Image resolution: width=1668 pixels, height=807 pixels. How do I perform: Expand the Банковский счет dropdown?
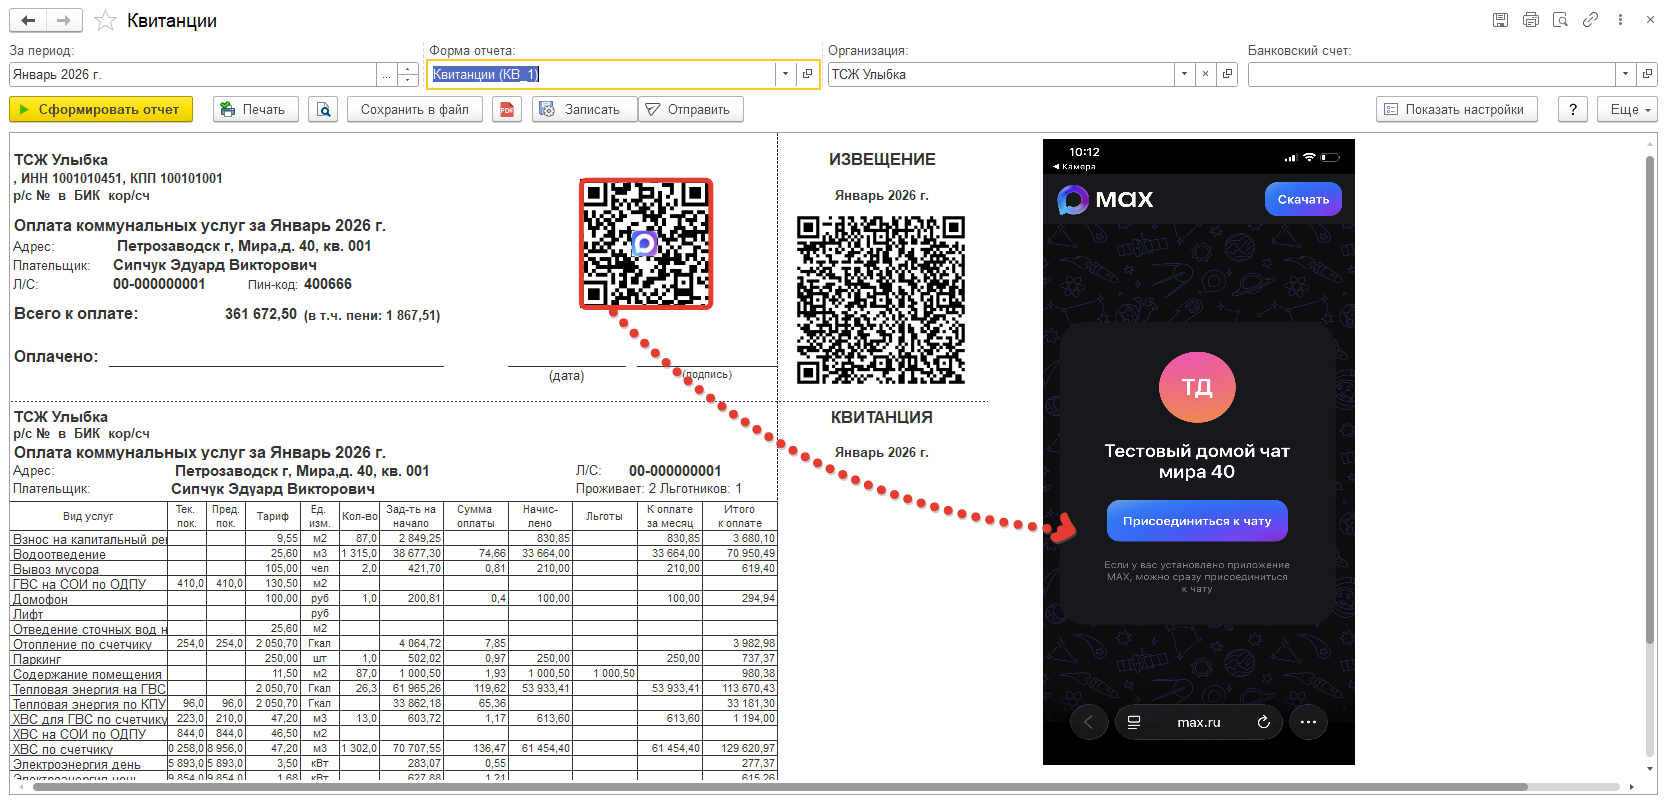point(1625,74)
